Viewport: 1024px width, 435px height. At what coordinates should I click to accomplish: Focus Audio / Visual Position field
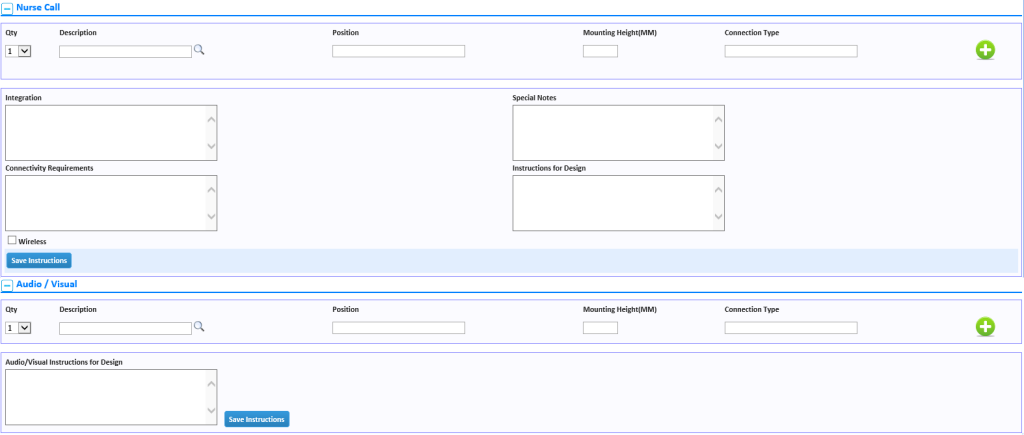click(x=398, y=328)
